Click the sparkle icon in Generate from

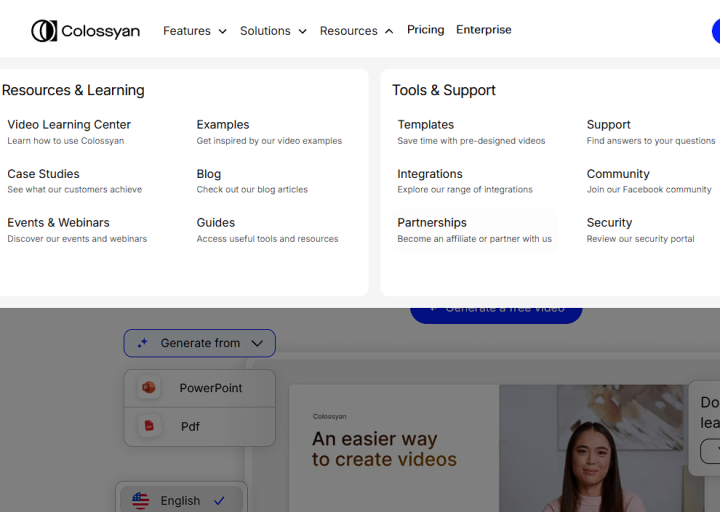(143, 343)
